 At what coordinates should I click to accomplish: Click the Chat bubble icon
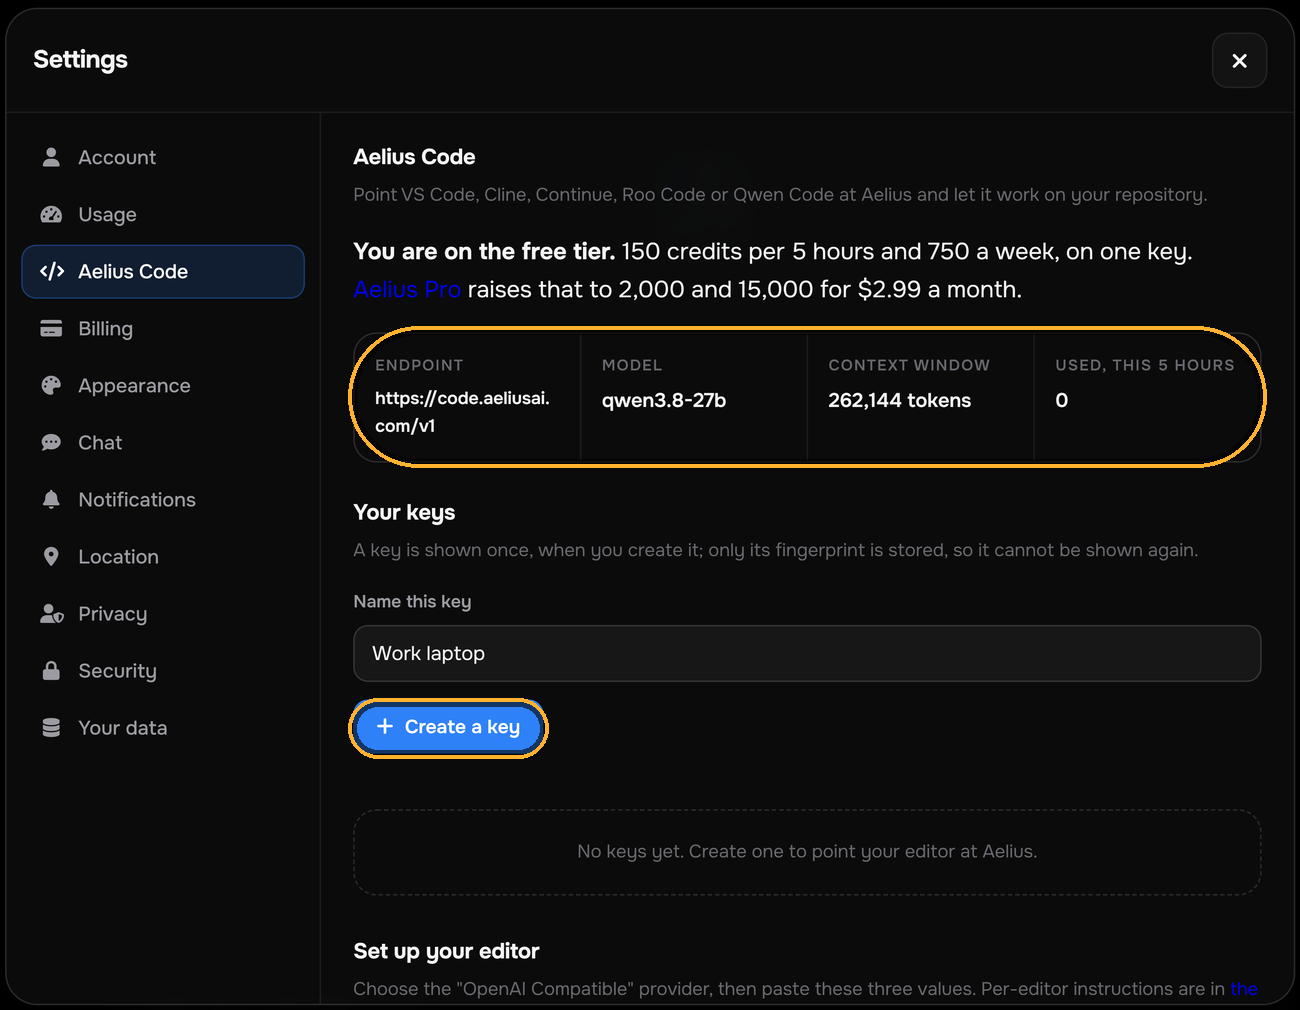point(51,442)
